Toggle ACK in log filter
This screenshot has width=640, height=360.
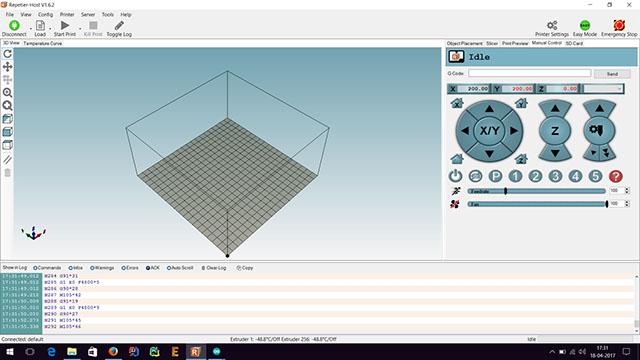click(153, 268)
